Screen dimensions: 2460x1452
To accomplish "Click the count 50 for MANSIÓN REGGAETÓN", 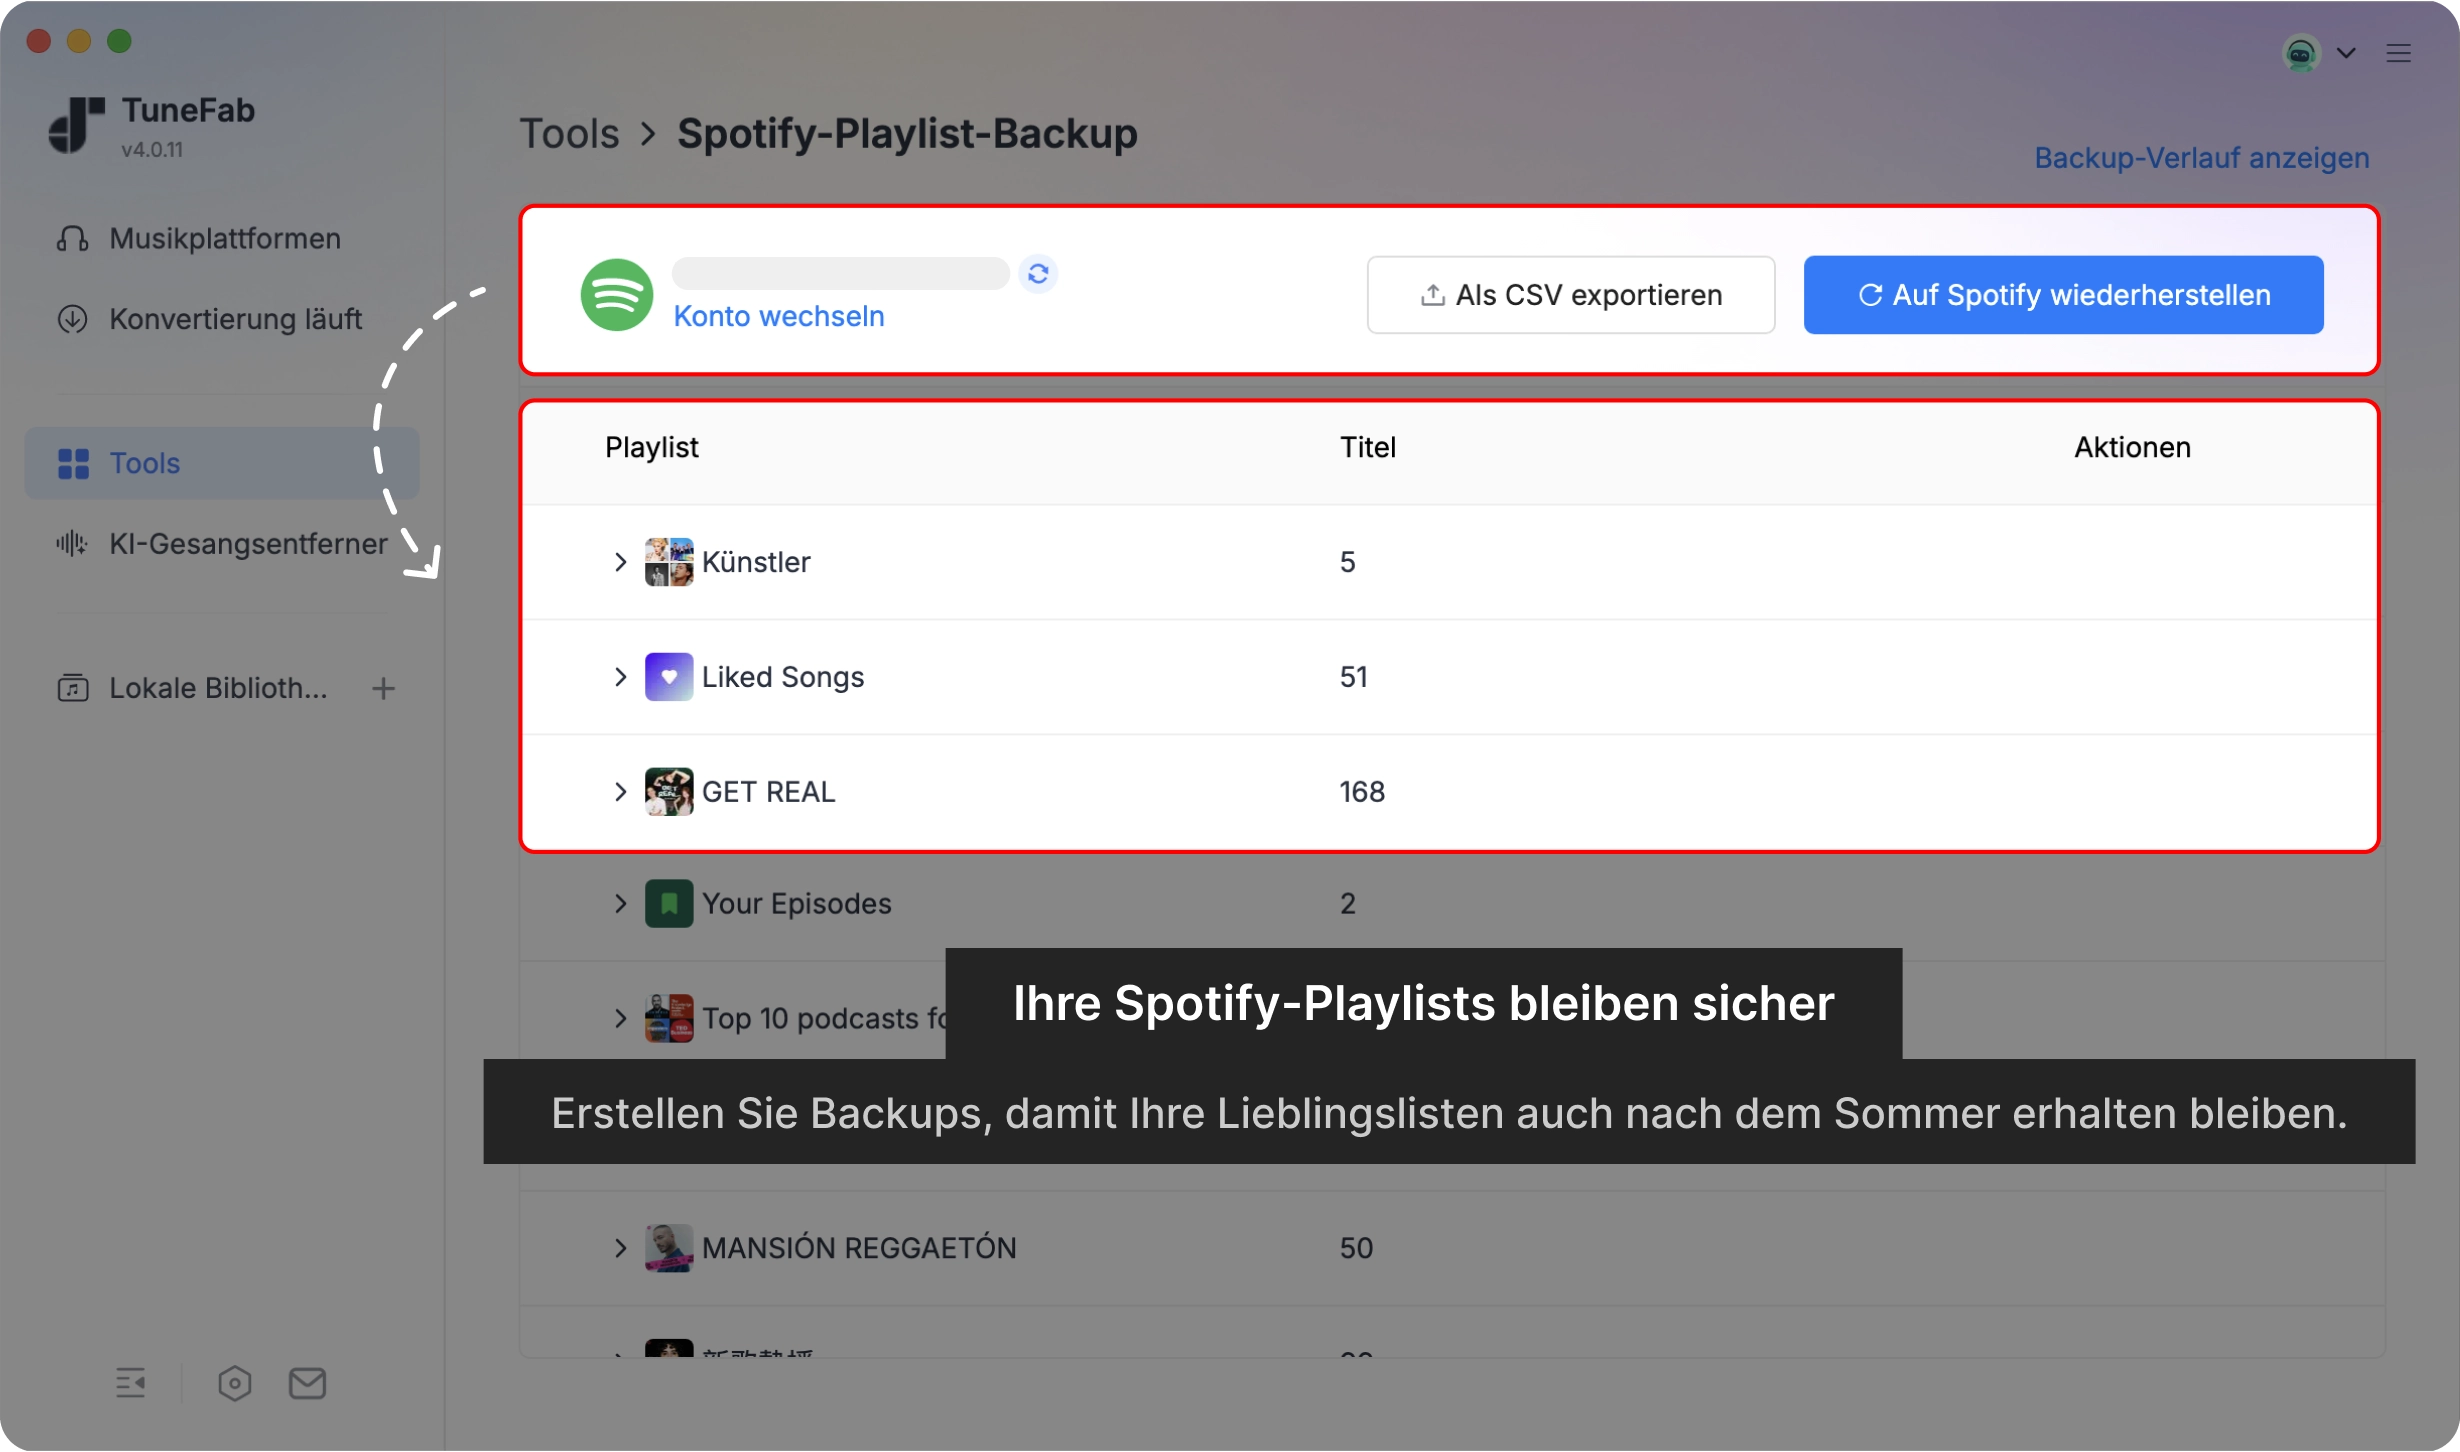I will pyautogui.click(x=1356, y=1248).
